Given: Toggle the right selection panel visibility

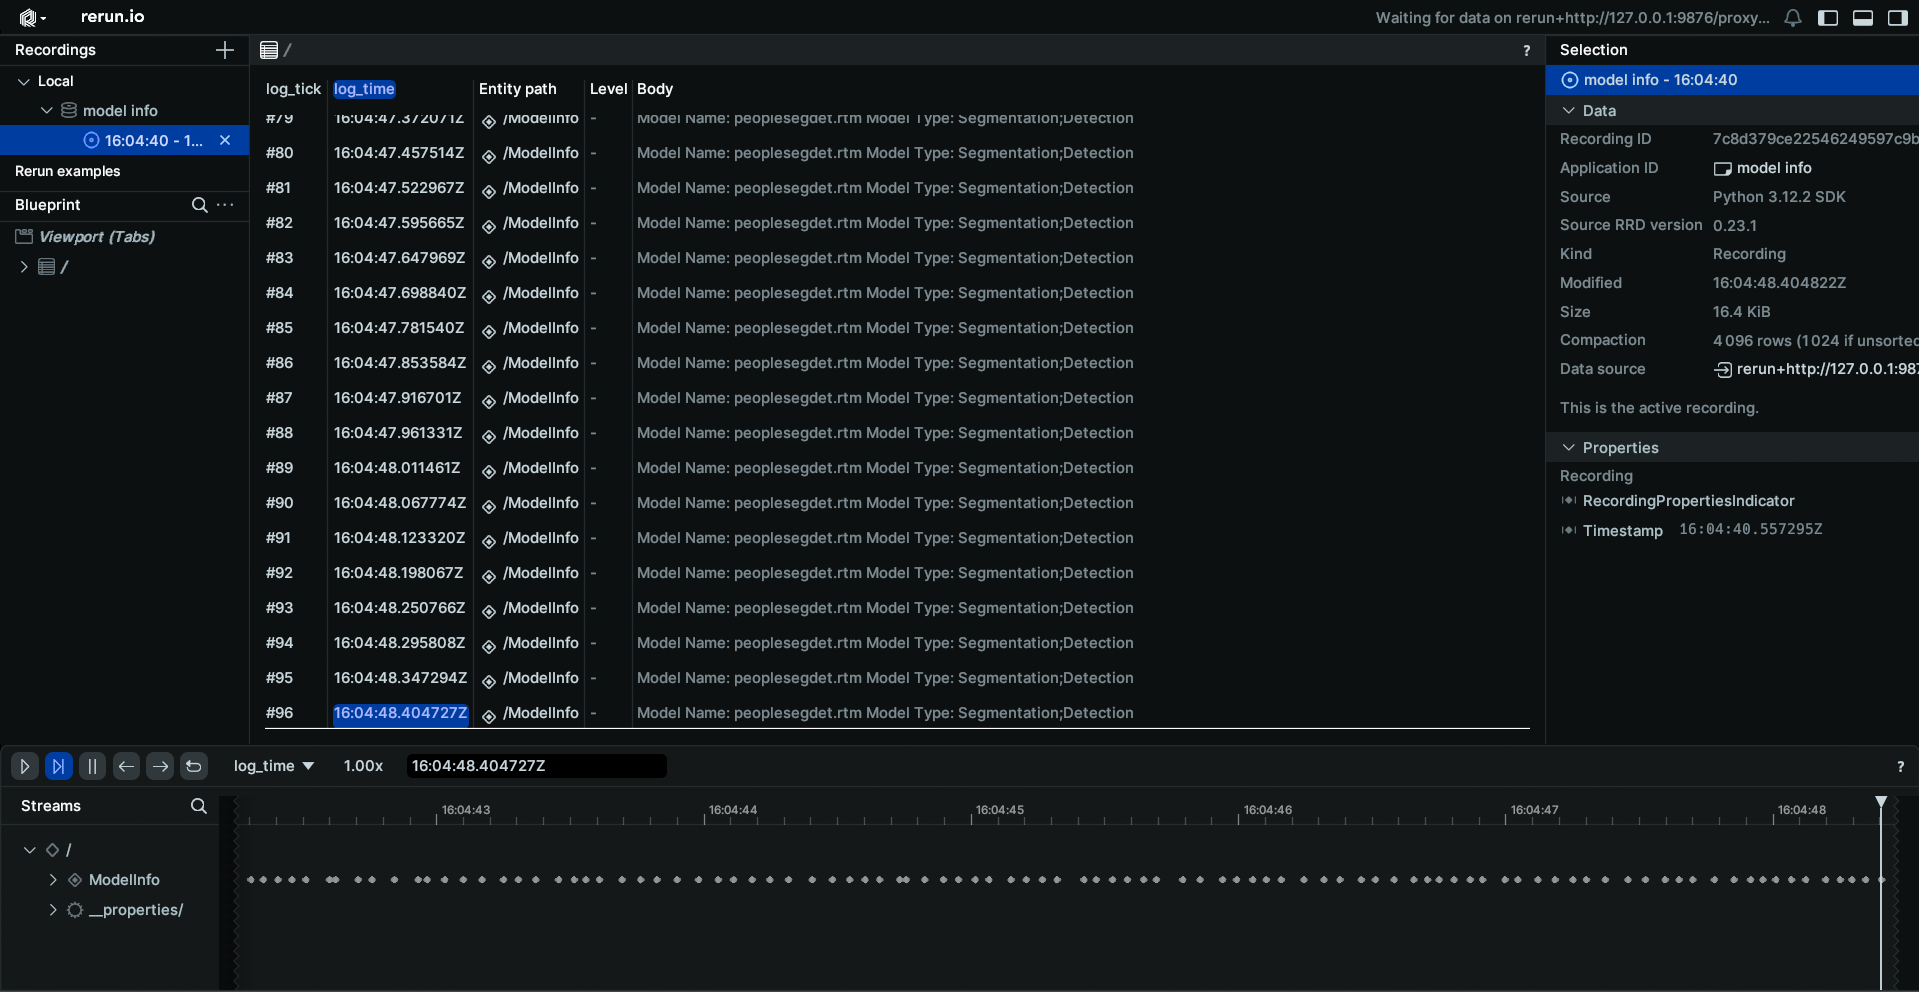Looking at the screenshot, I should [1897, 18].
